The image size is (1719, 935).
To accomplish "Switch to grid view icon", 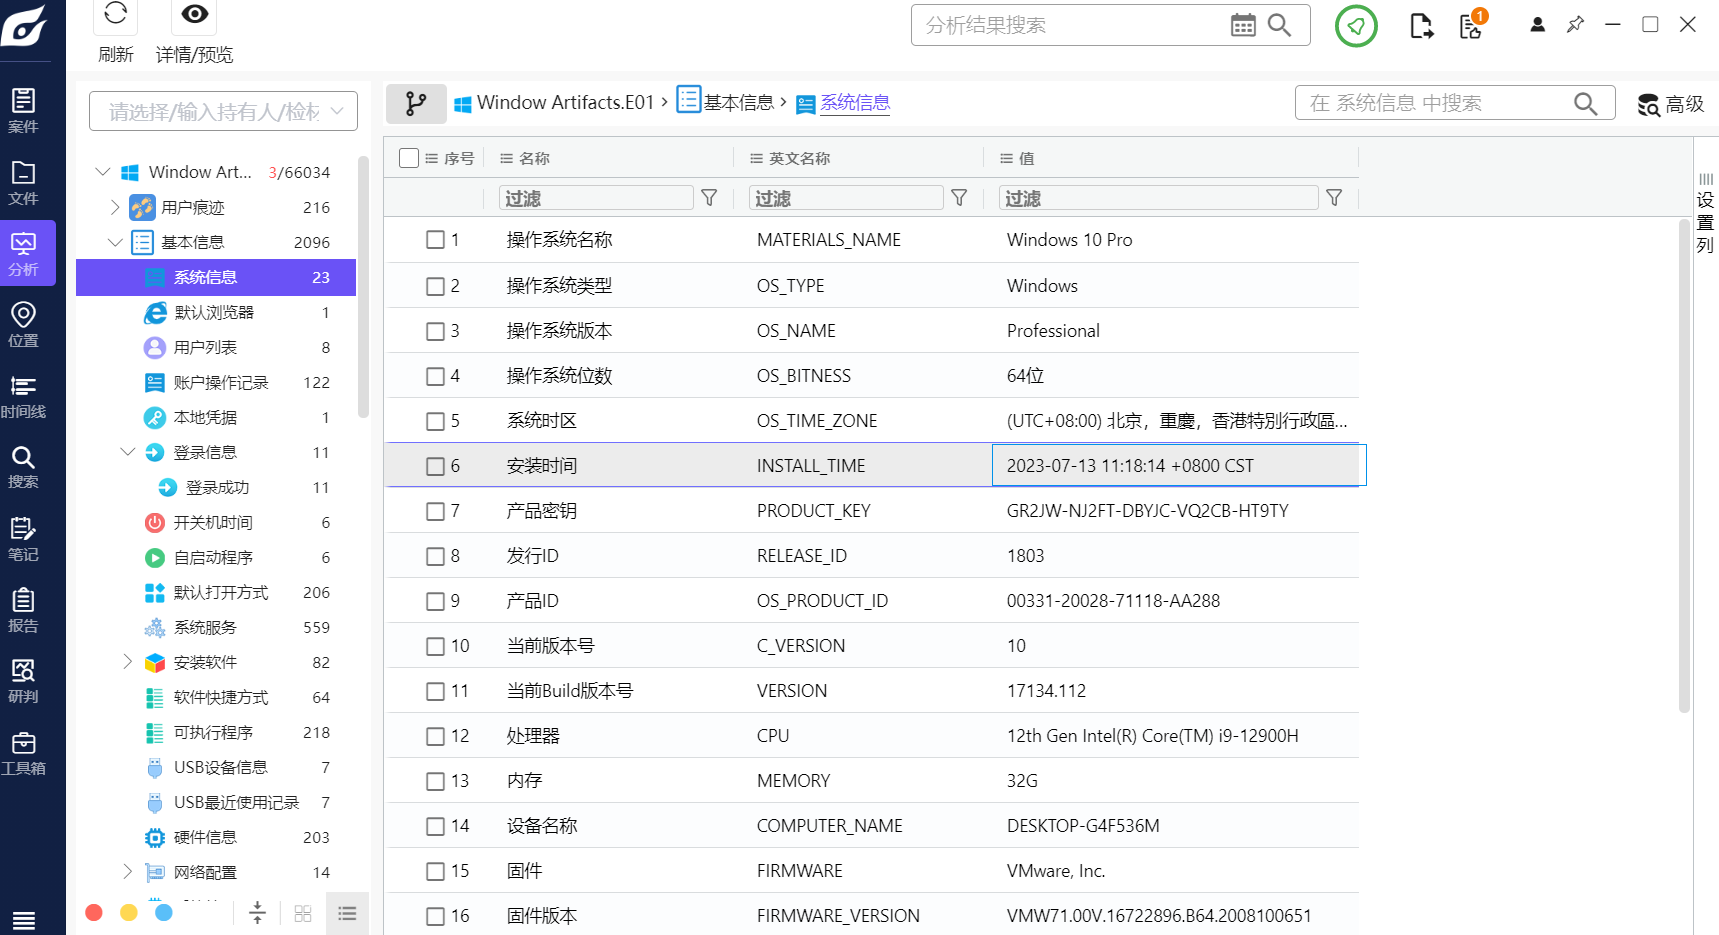I will [303, 913].
